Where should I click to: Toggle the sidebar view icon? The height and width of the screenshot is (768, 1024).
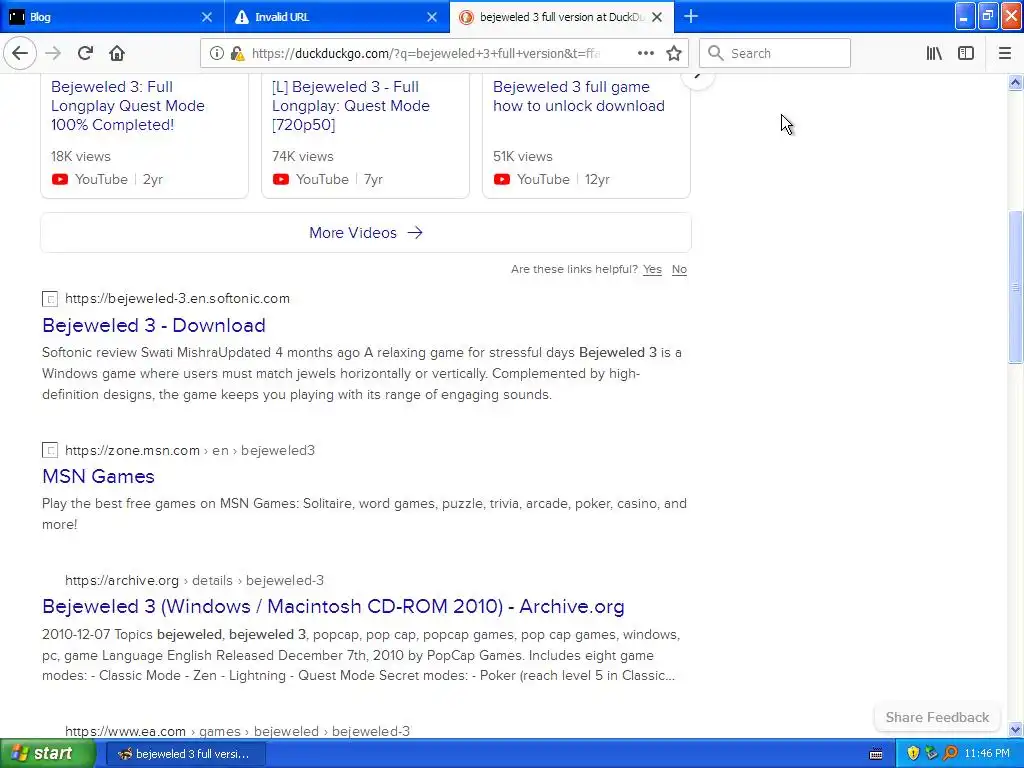tap(966, 53)
